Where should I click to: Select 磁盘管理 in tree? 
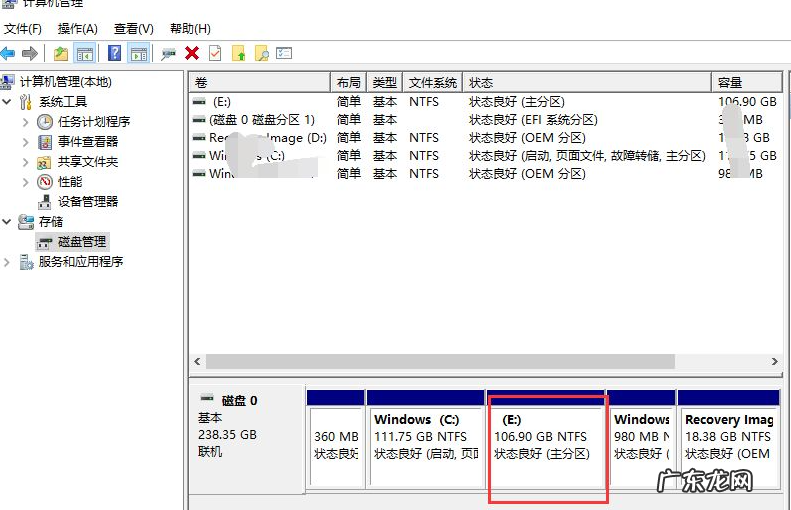point(82,242)
